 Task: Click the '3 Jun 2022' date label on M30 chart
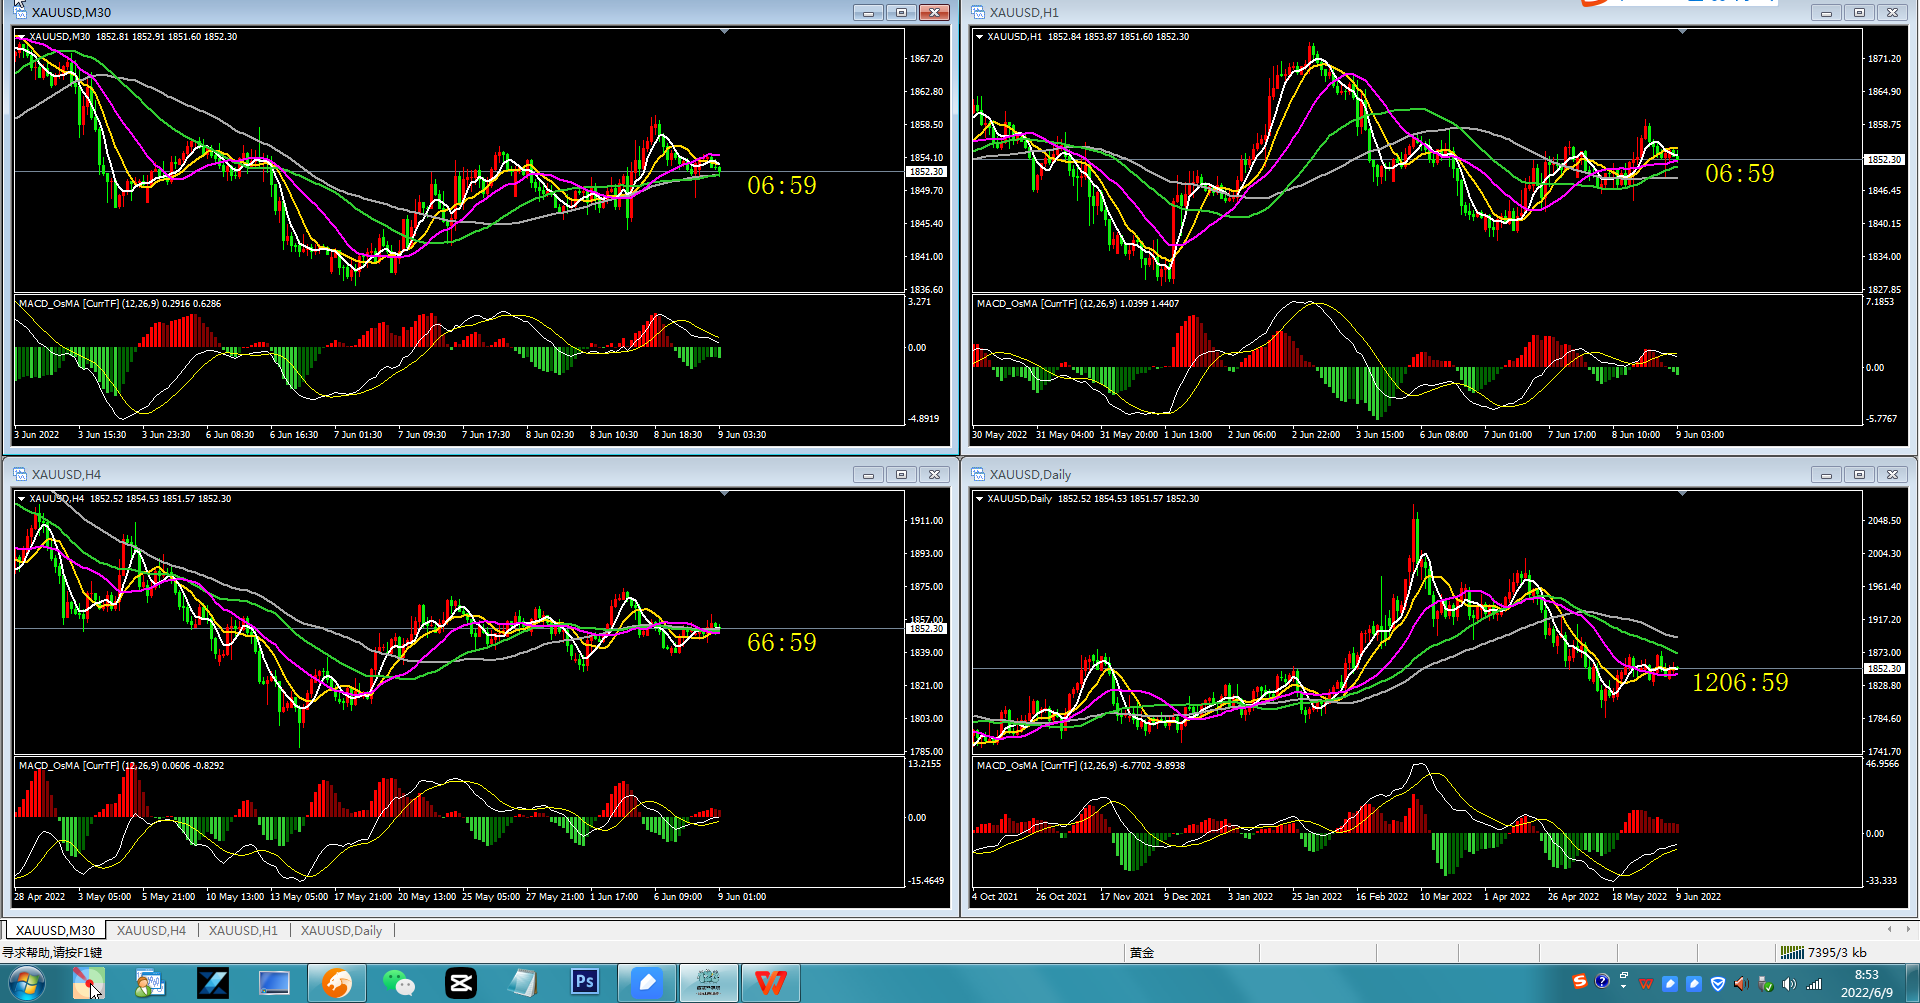37,435
